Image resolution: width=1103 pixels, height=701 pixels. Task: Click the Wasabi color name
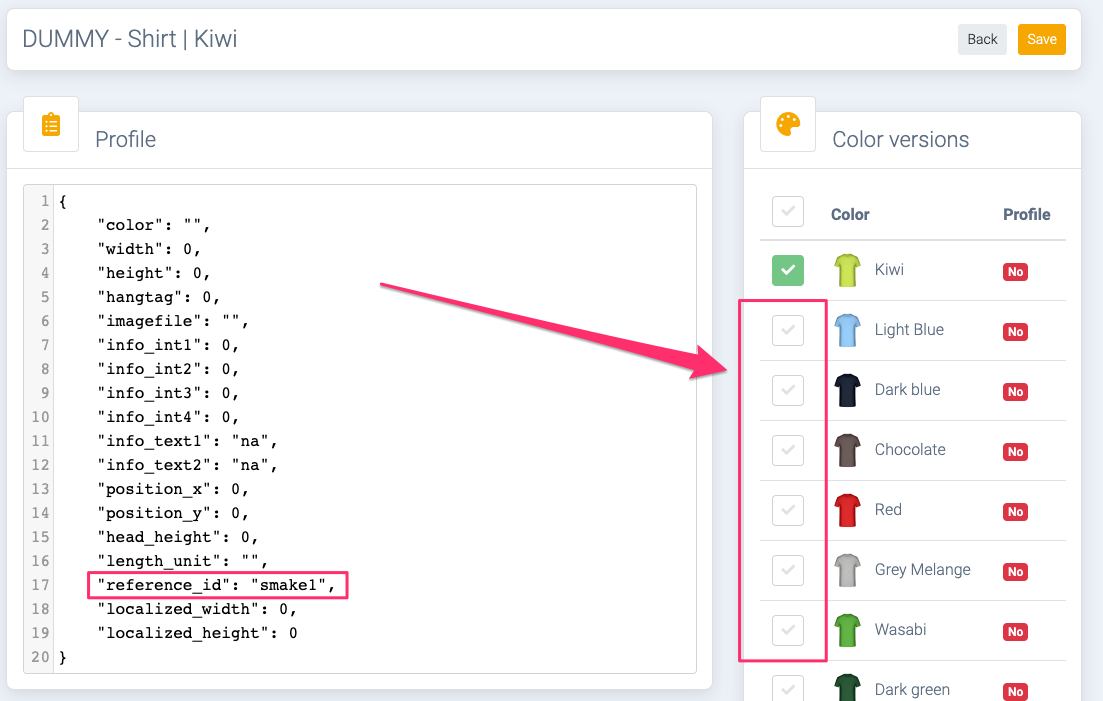click(900, 629)
